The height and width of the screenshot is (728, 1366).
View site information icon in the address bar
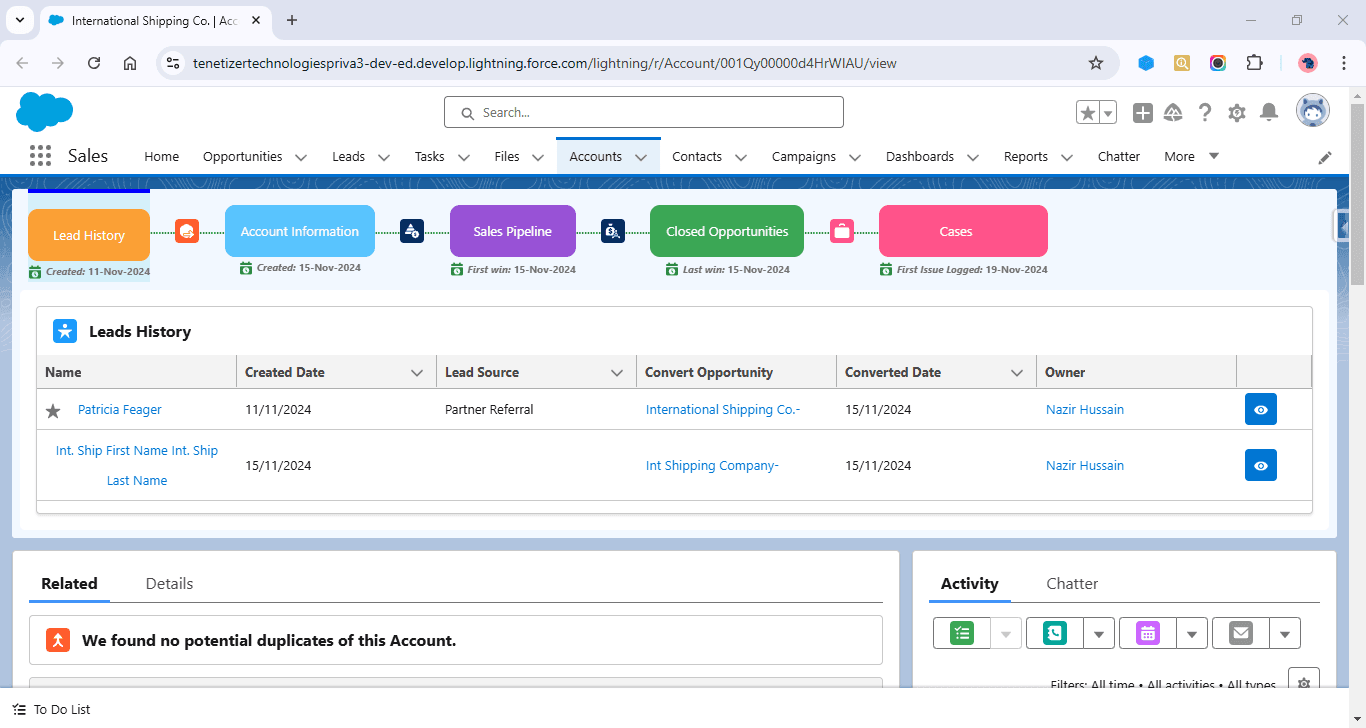coord(173,63)
